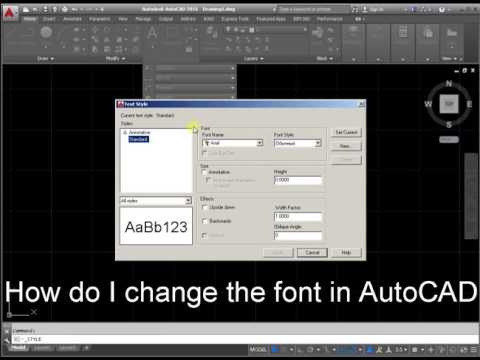480x360 pixels.
Task: Click the greyed Delete button in Text Style
Action: coord(346,160)
